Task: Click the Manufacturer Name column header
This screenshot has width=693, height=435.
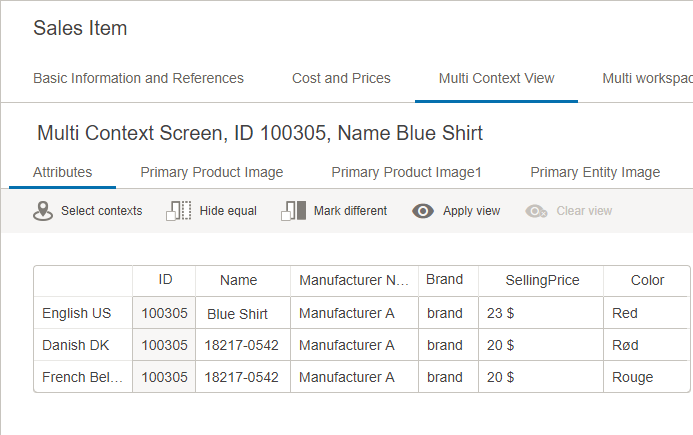Action: tap(354, 281)
